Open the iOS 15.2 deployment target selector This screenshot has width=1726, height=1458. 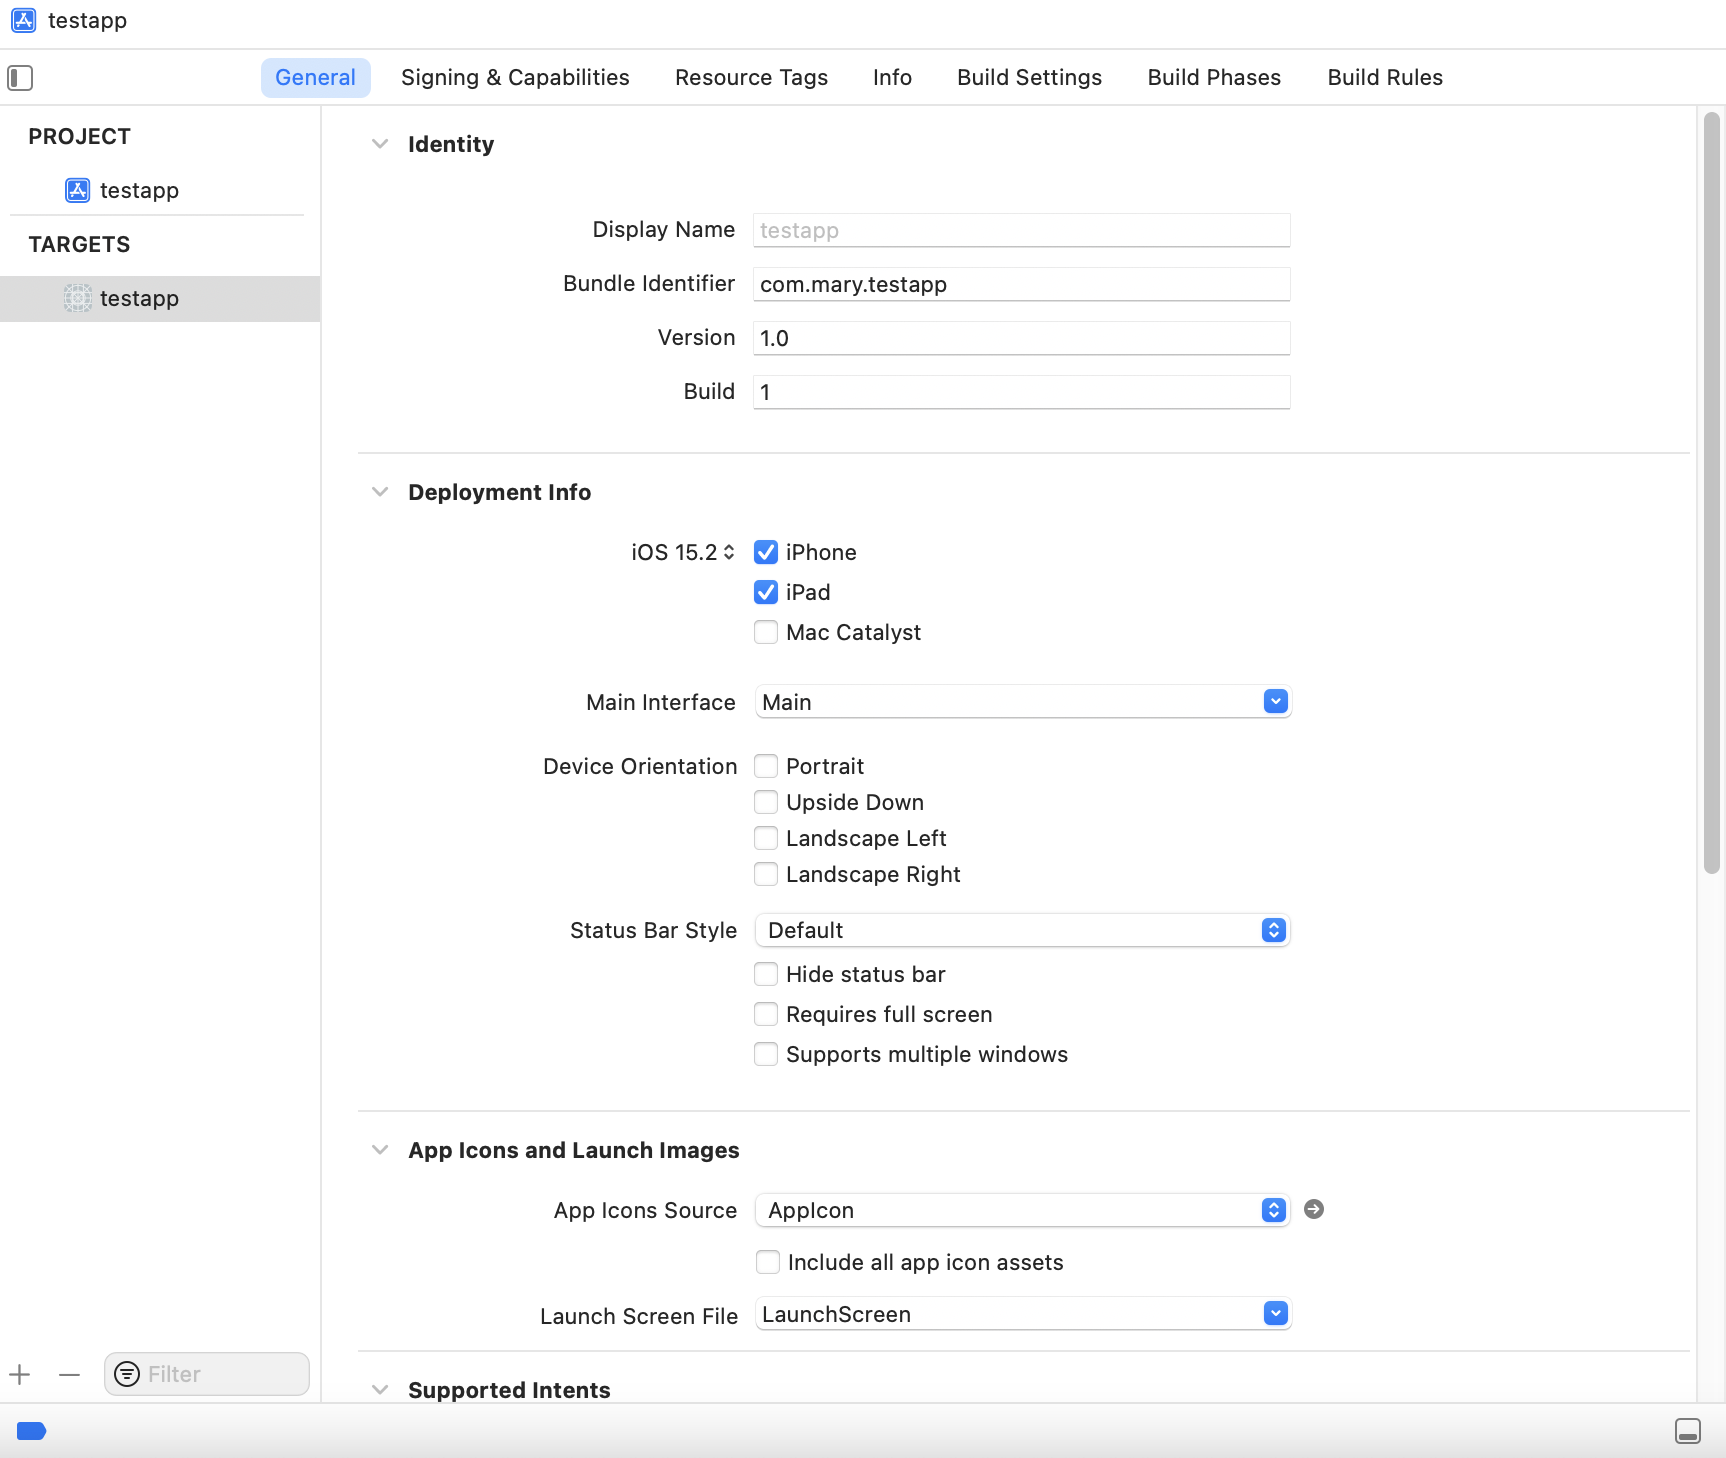point(683,552)
